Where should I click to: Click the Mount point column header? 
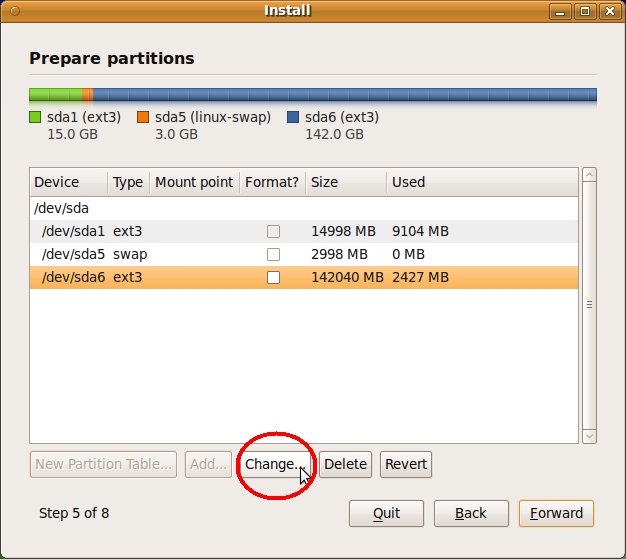pyautogui.click(x=194, y=182)
